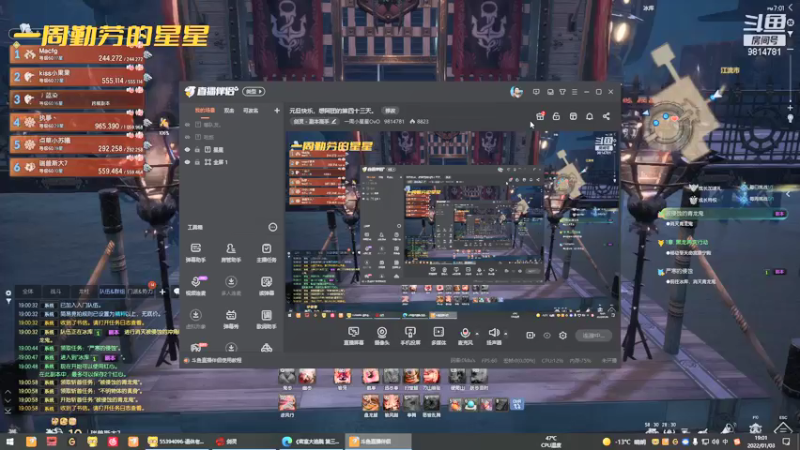Open the calendar icon next to the bell
This screenshot has width=800, height=450.
click(x=573, y=116)
